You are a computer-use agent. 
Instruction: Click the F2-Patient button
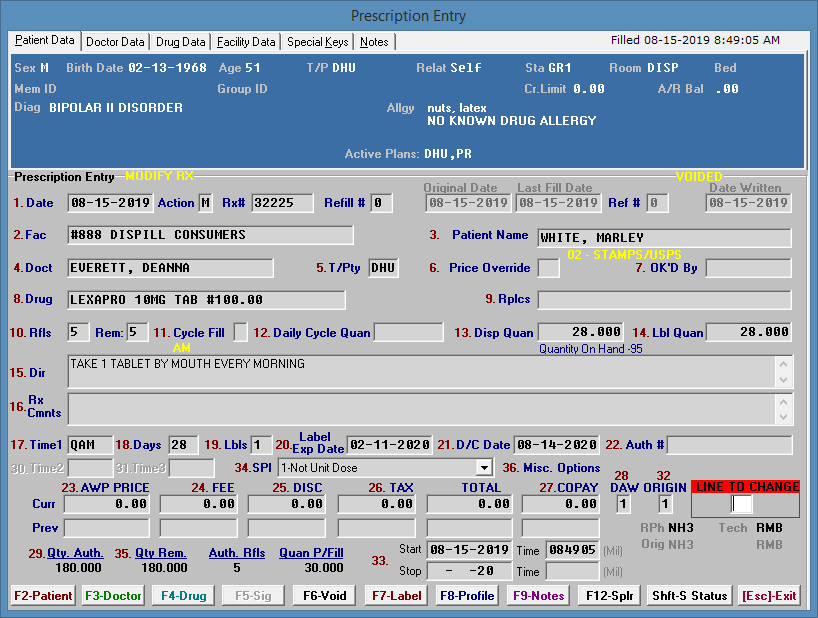tap(43, 596)
